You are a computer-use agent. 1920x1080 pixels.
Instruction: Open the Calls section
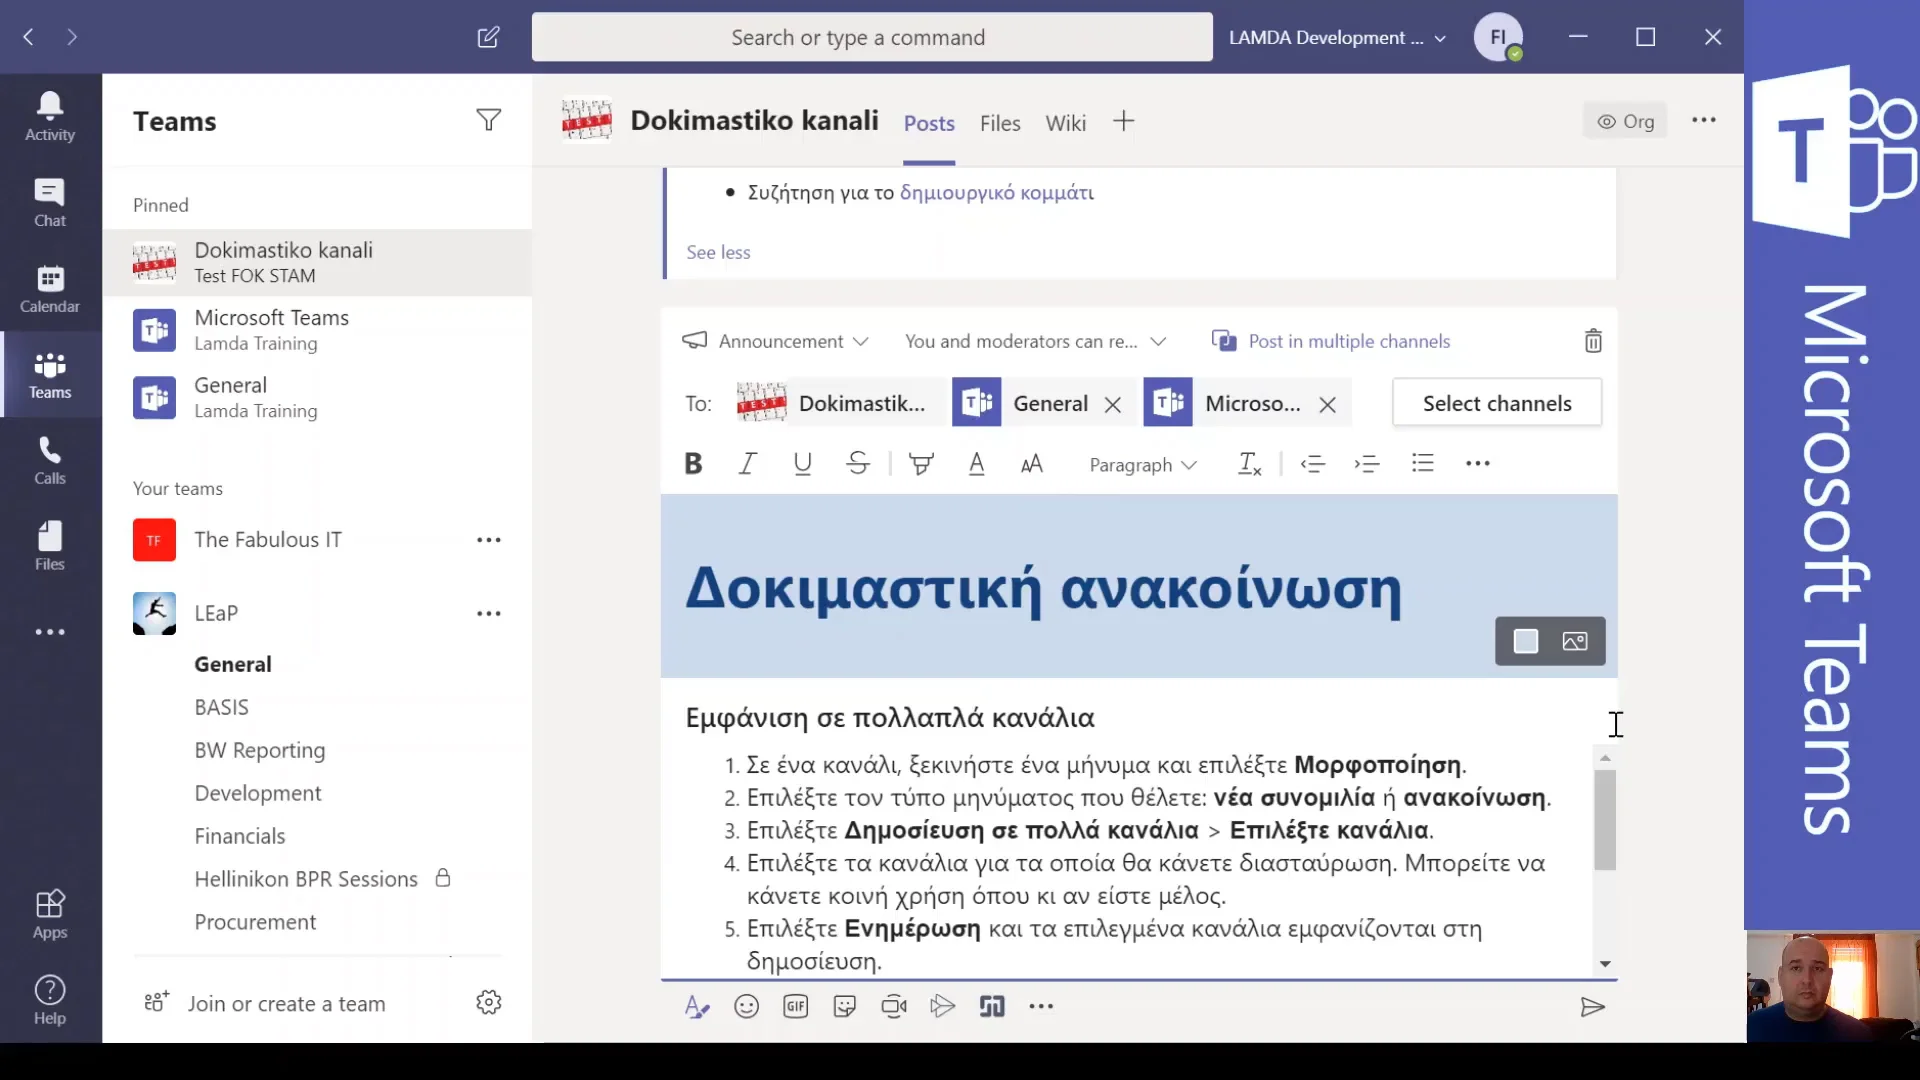pos(50,461)
